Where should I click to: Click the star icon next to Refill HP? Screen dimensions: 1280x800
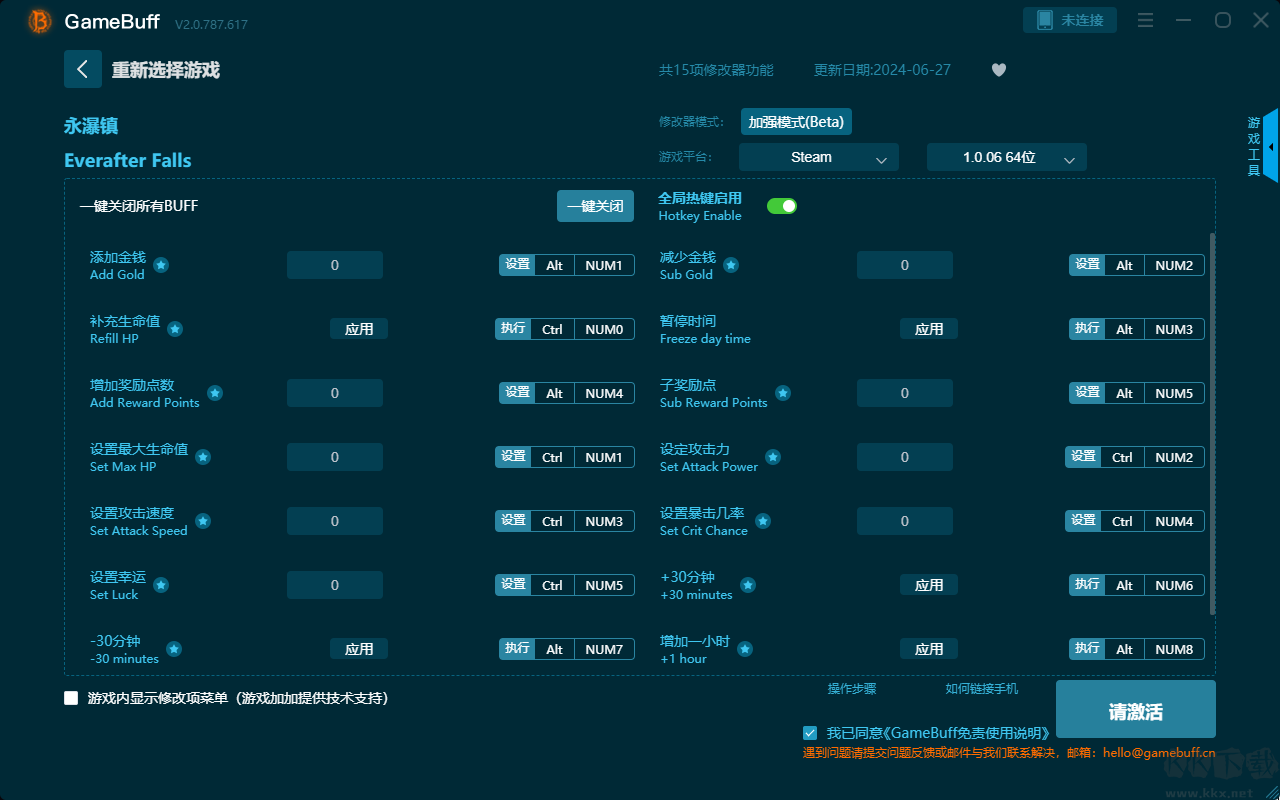coord(175,329)
